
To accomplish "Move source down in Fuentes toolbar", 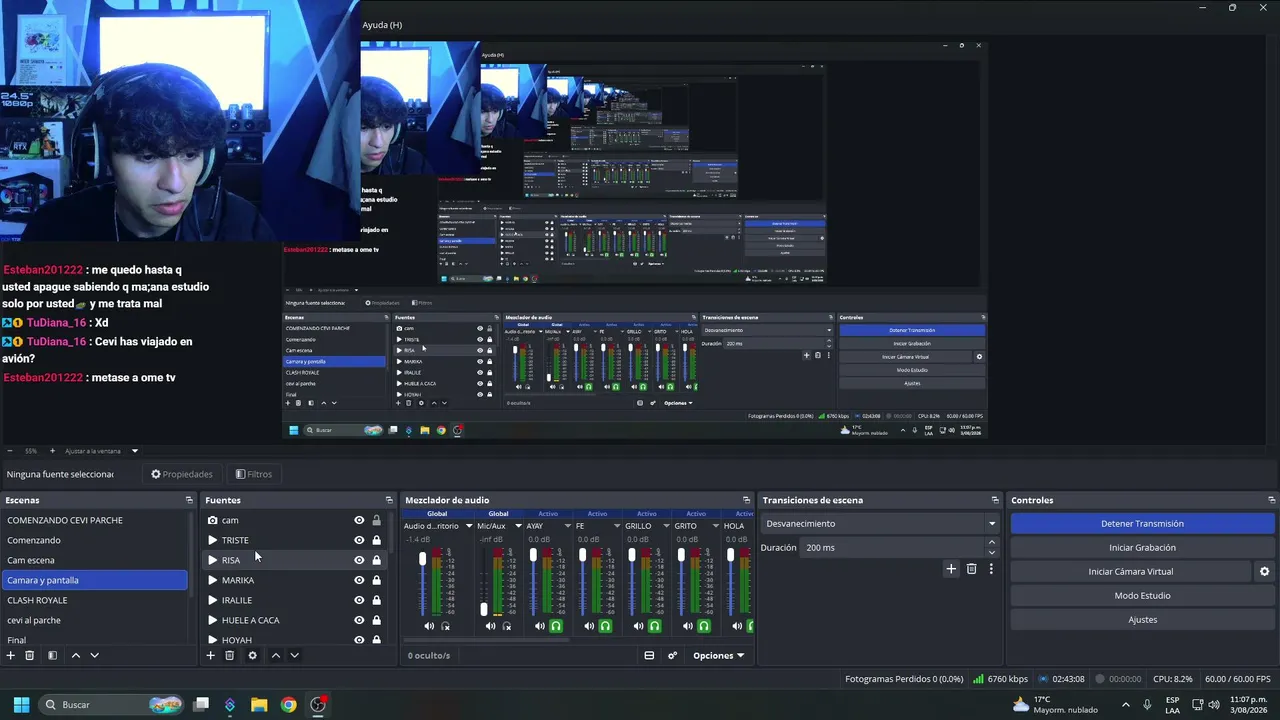I will pyautogui.click(x=294, y=655).
